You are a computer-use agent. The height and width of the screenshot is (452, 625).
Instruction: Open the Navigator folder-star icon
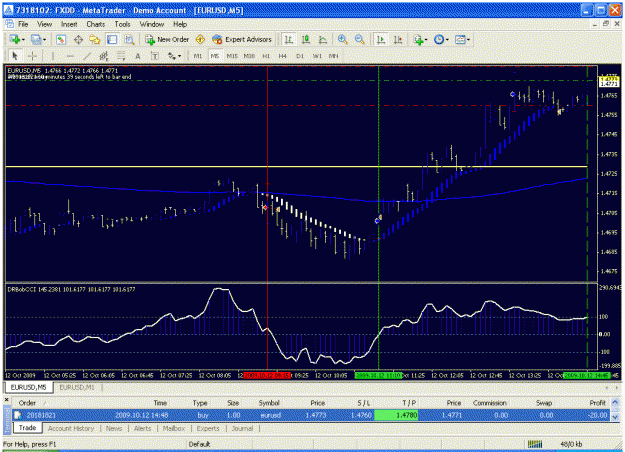pyautogui.click(x=95, y=39)
